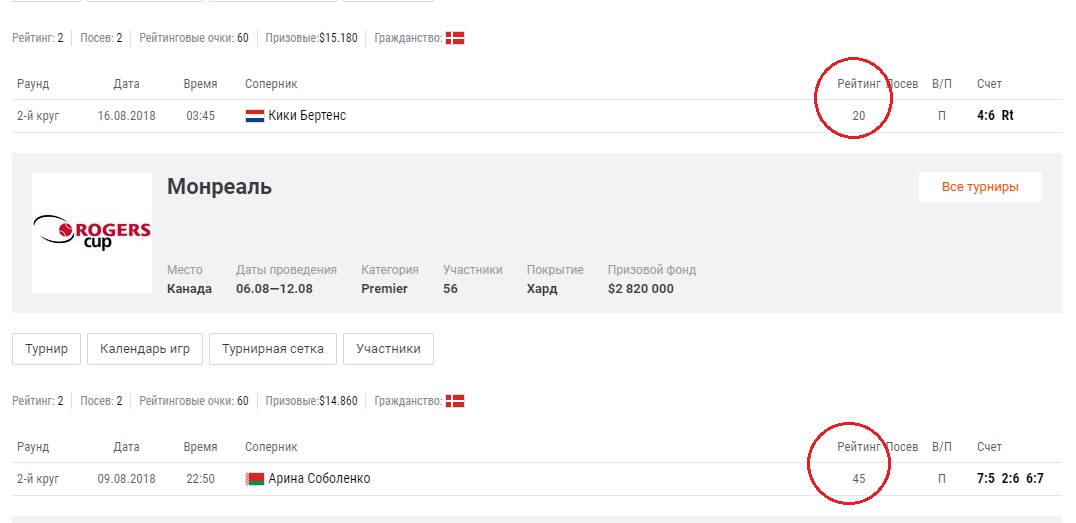Image resolution: width=1076 pixels, height=523 pixels.
Task: Show the Турнирная сетка bracket
Action: click(273, 349)
